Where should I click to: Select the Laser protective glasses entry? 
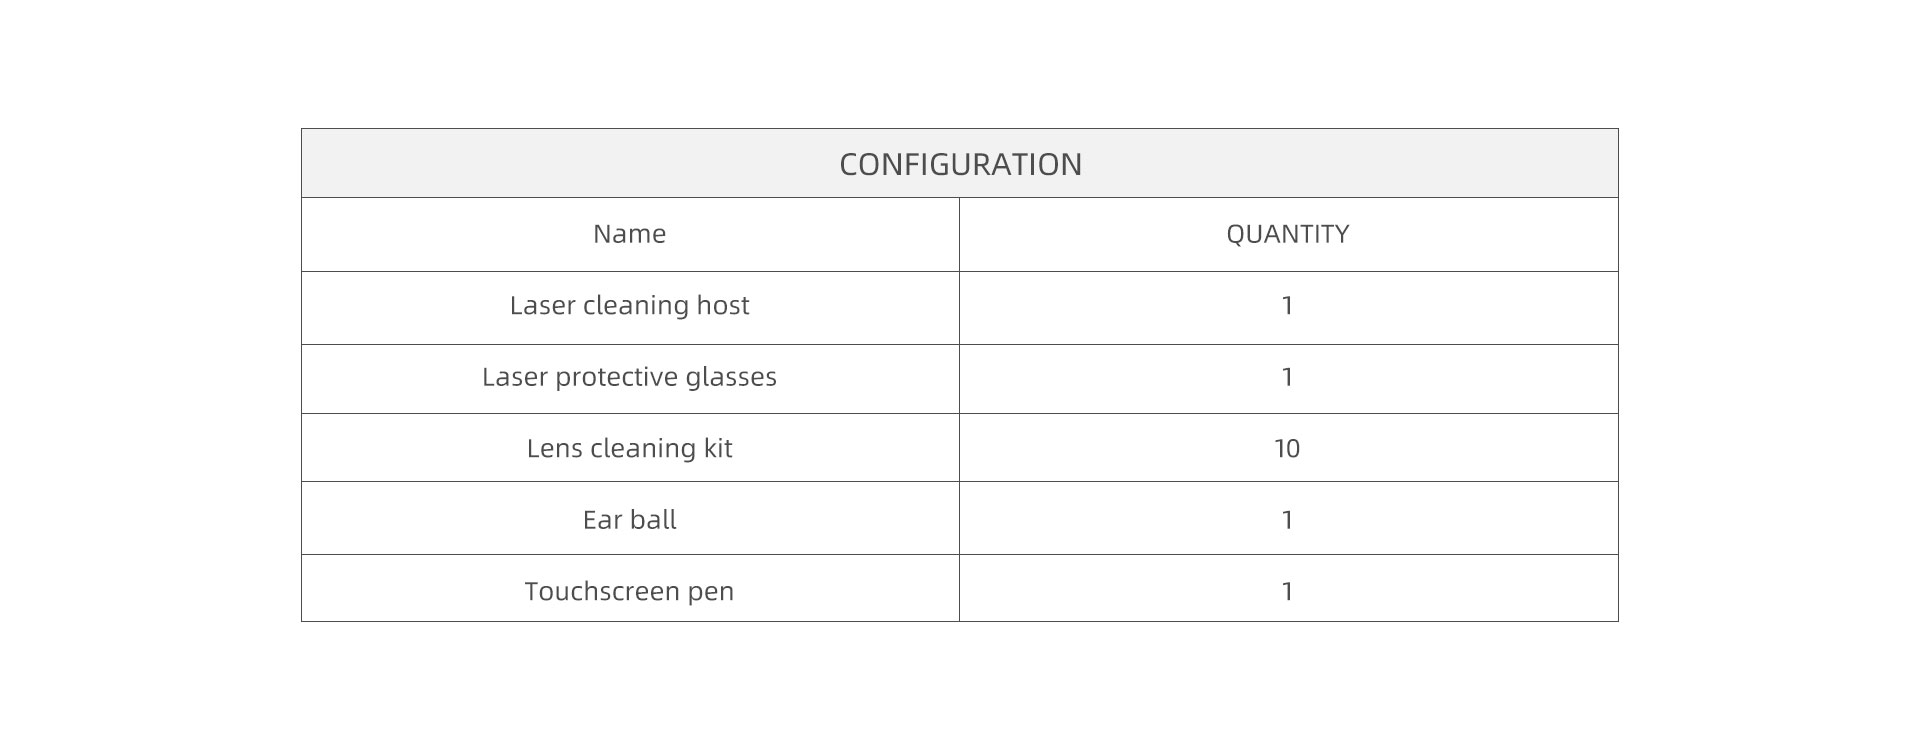pos(629,377)
